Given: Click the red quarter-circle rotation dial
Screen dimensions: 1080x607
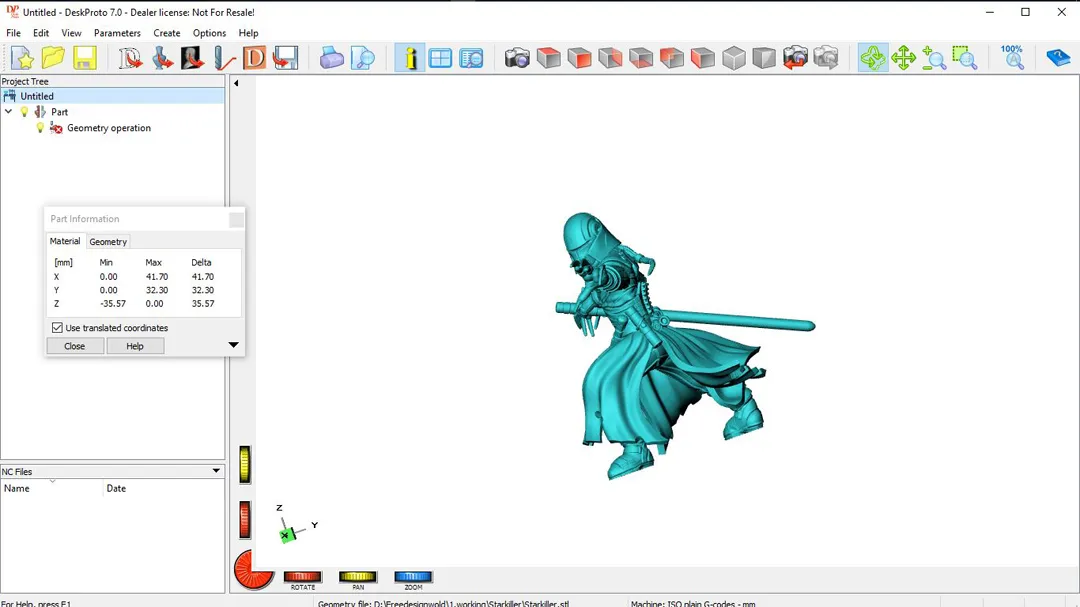Looking at the screenshot, I should coord(252,570).
